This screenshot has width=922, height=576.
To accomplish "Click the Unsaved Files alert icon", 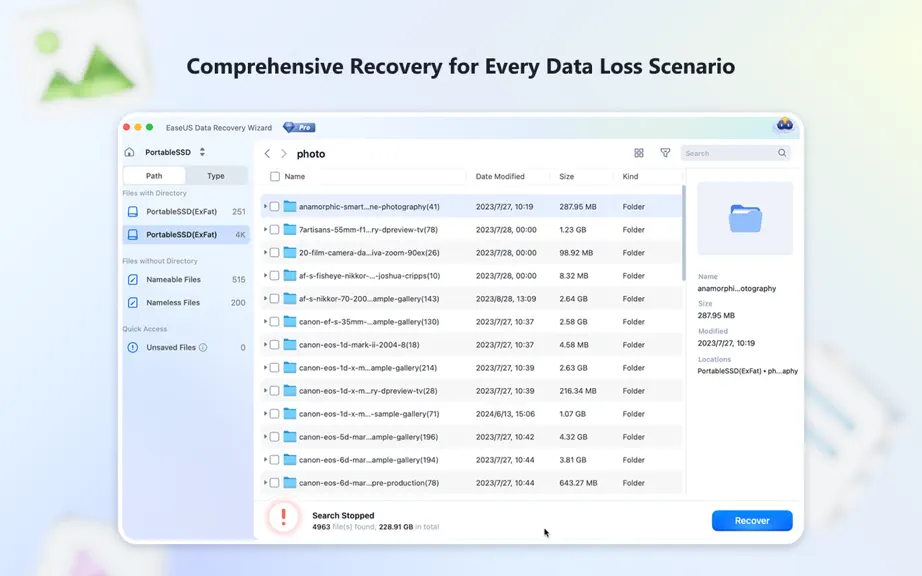I will click(x=133, y=347).
